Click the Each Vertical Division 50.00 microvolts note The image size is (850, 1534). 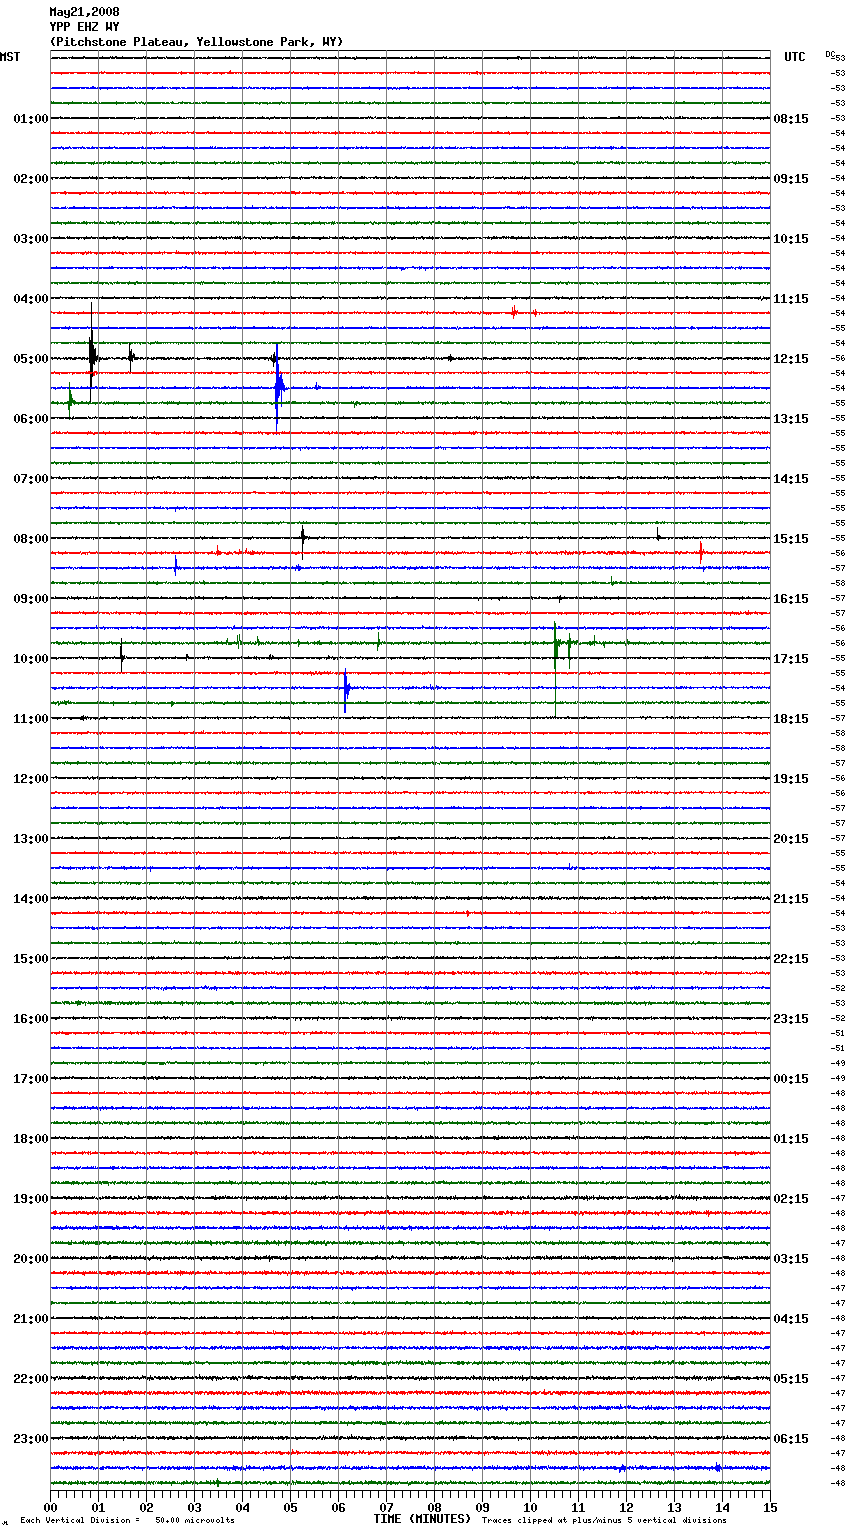point(127,1521)
